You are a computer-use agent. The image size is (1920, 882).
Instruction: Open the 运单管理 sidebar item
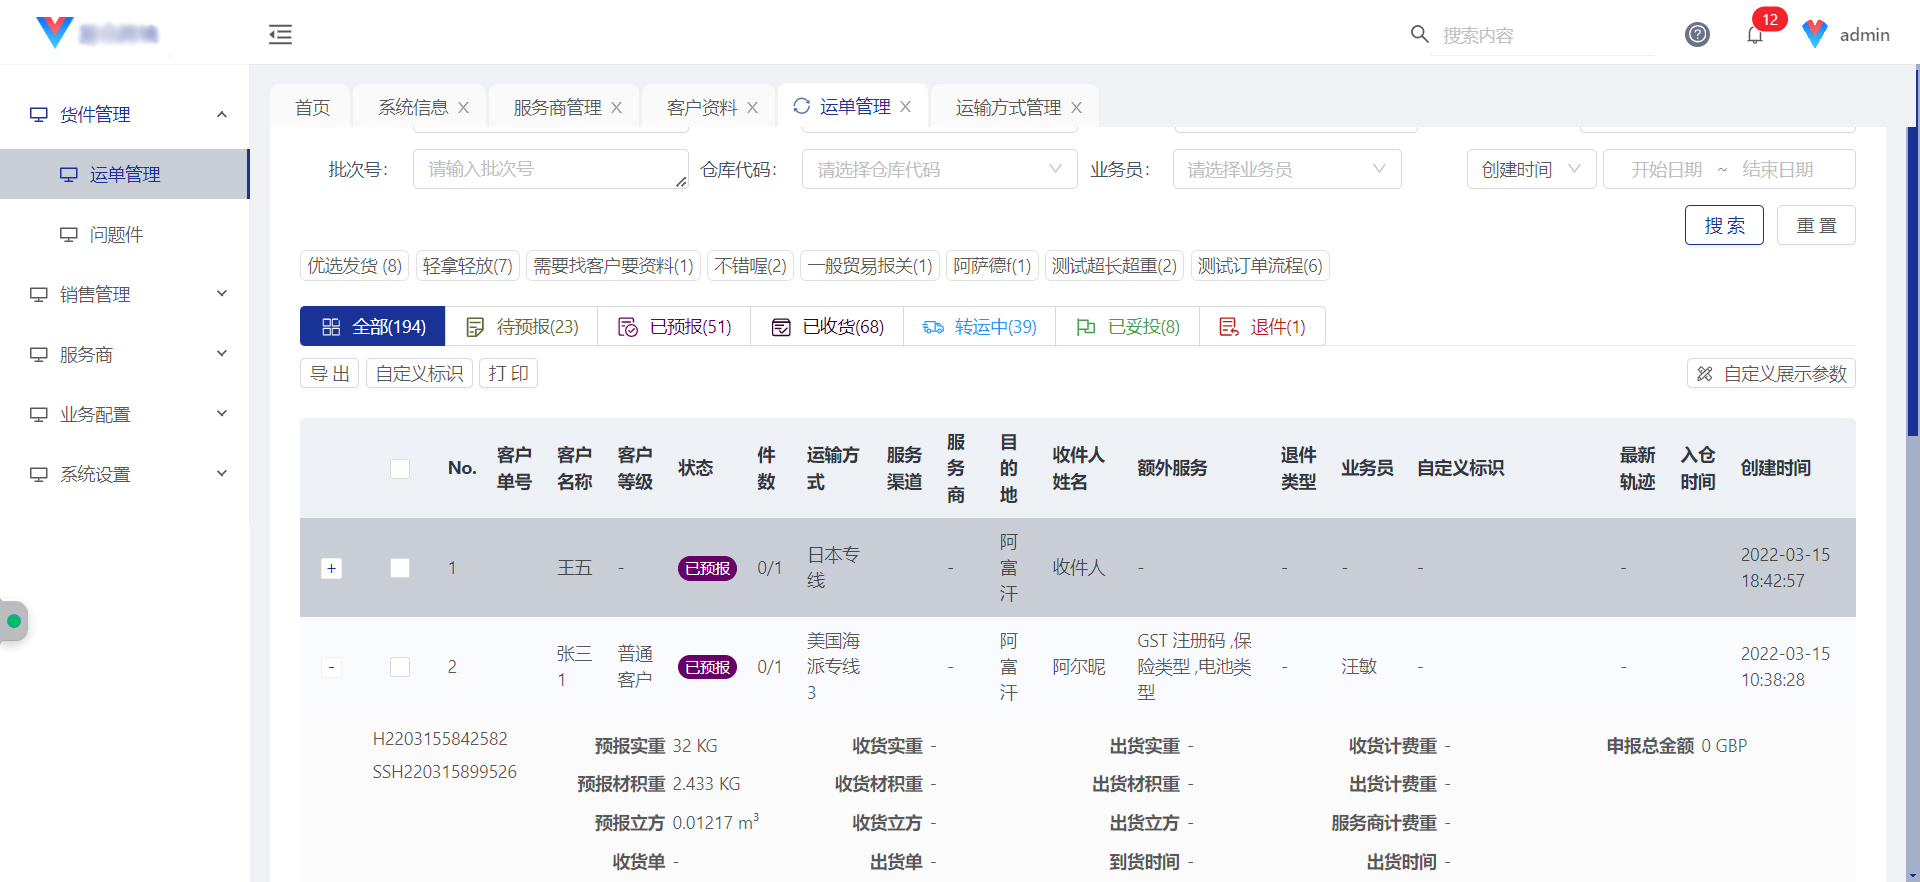pyautogui.click(x=124, y=174)
